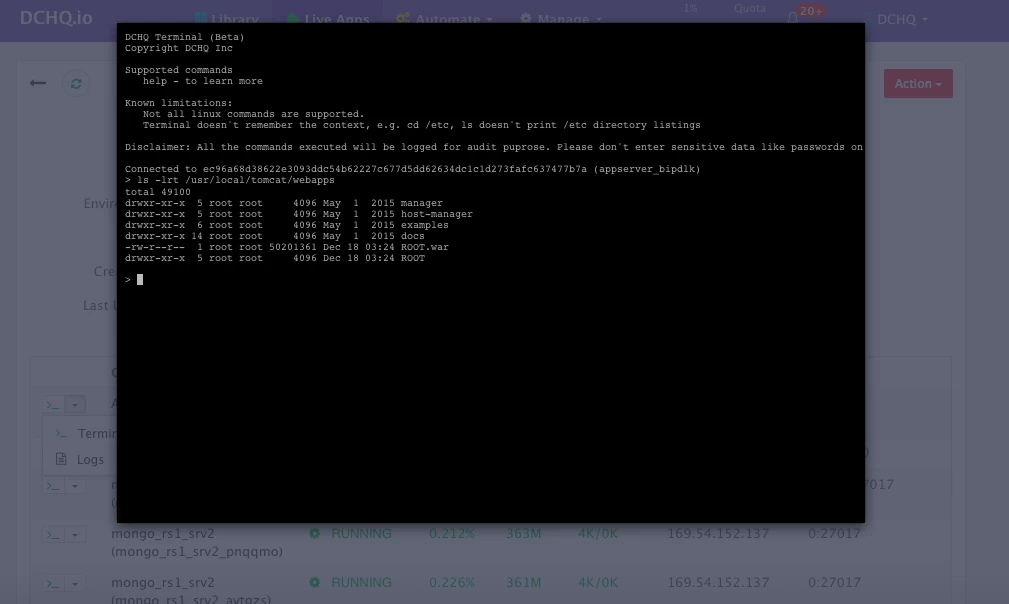Image resolution: width=1009 pixels, height=604 pixels.
Task: Expand the caret menu for mongo_rs1_srv2_pnqqmo
Action: (x=75, y=535)
